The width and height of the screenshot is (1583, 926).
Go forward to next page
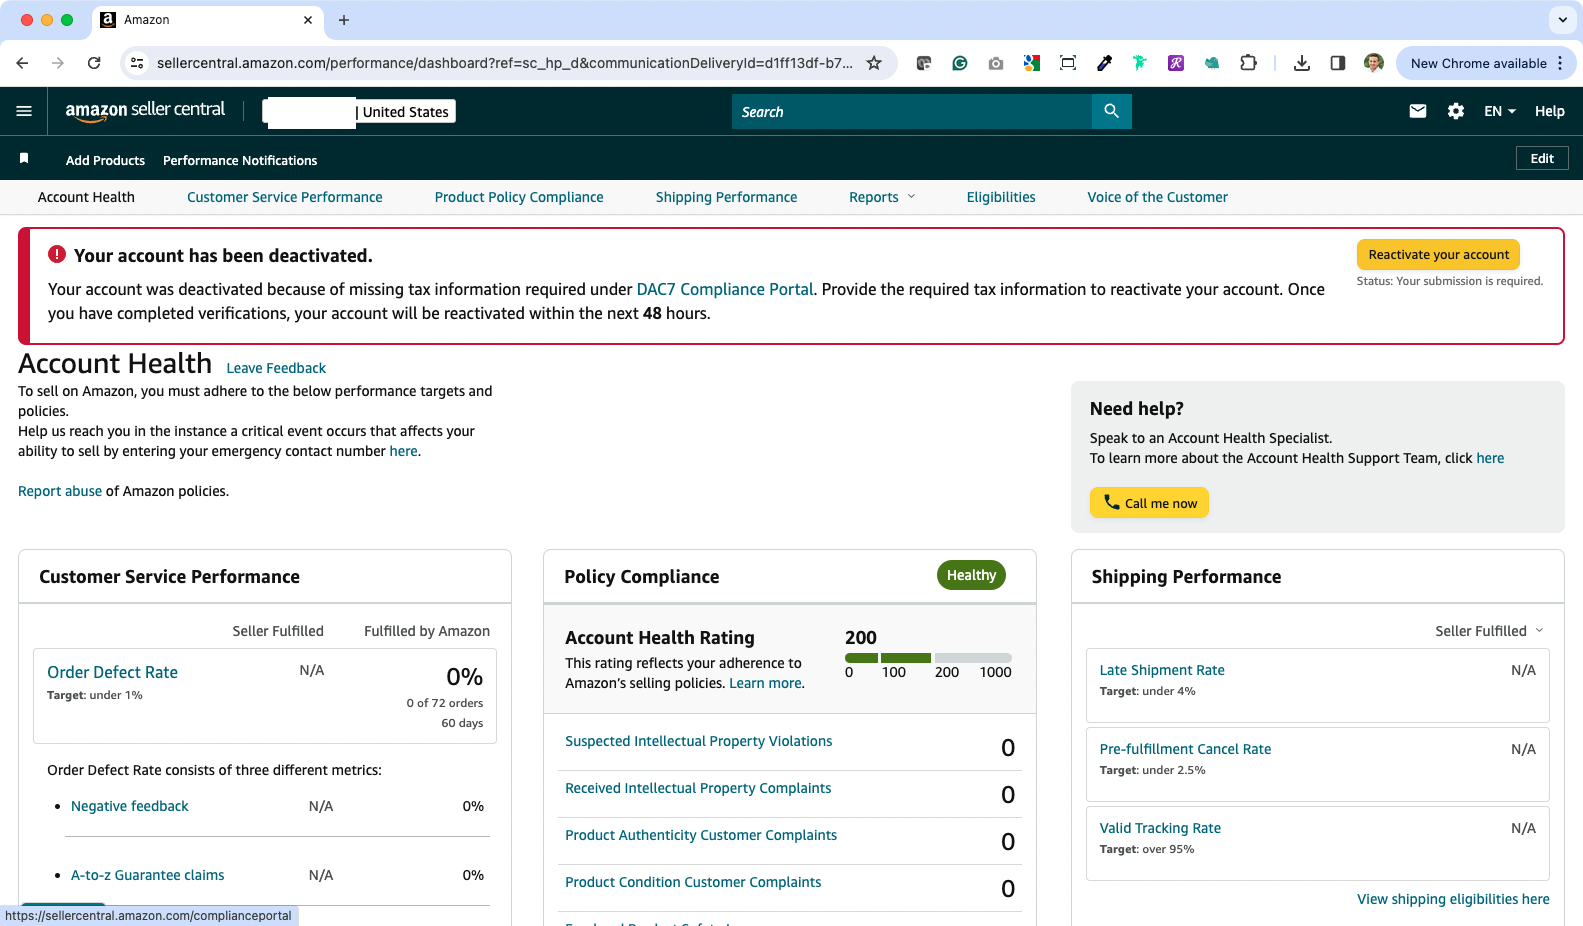58,63
